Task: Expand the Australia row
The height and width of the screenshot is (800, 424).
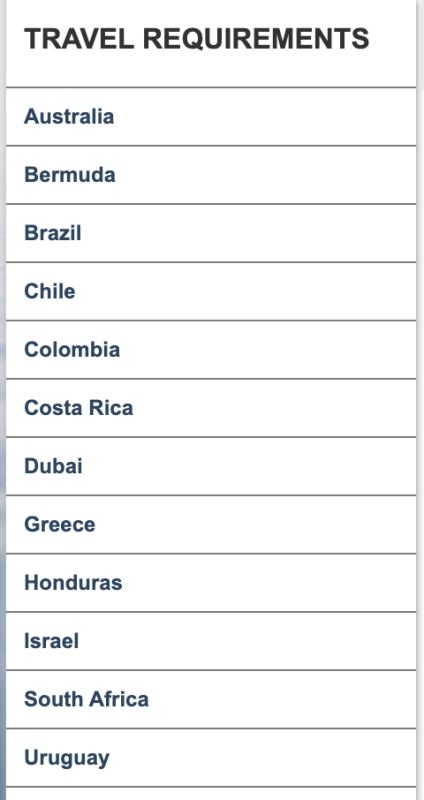Action: (211, 116)
